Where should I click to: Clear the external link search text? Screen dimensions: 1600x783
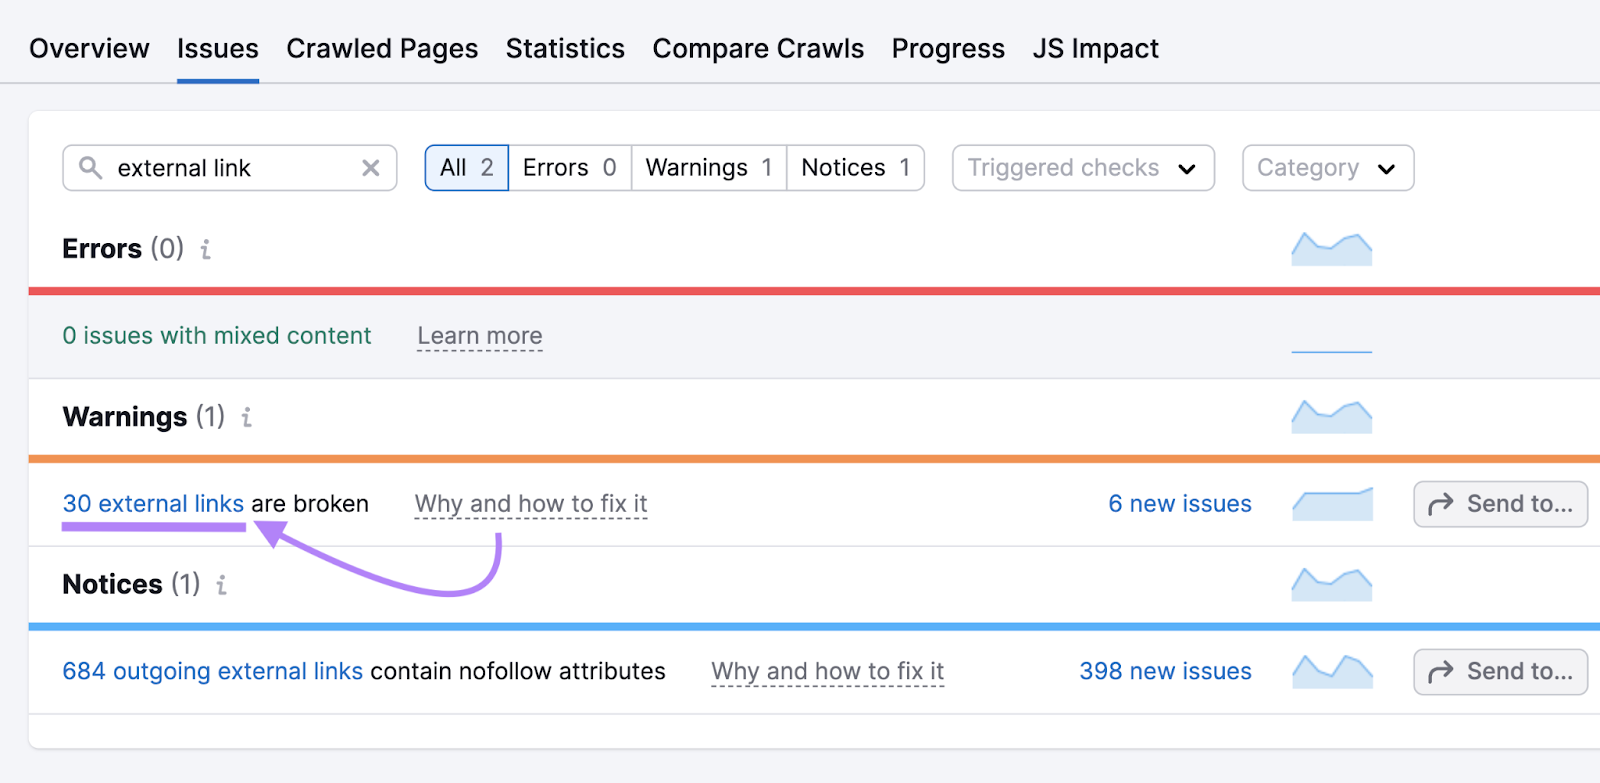coord(371,168)
